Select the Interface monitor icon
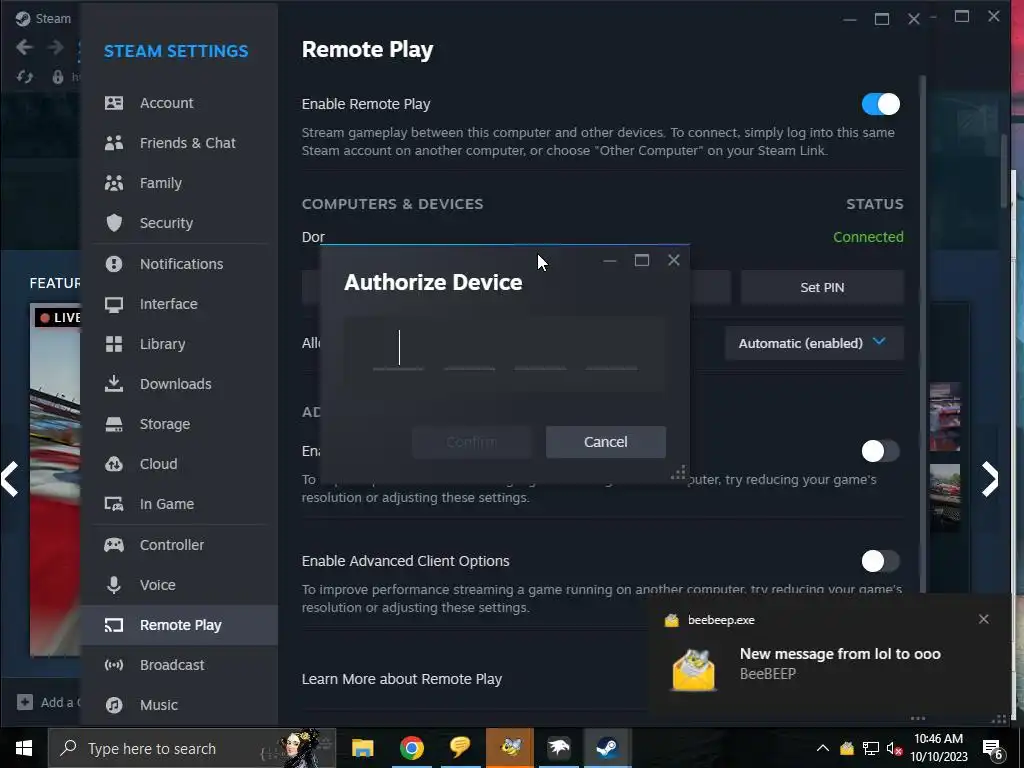 pos(114,304)
